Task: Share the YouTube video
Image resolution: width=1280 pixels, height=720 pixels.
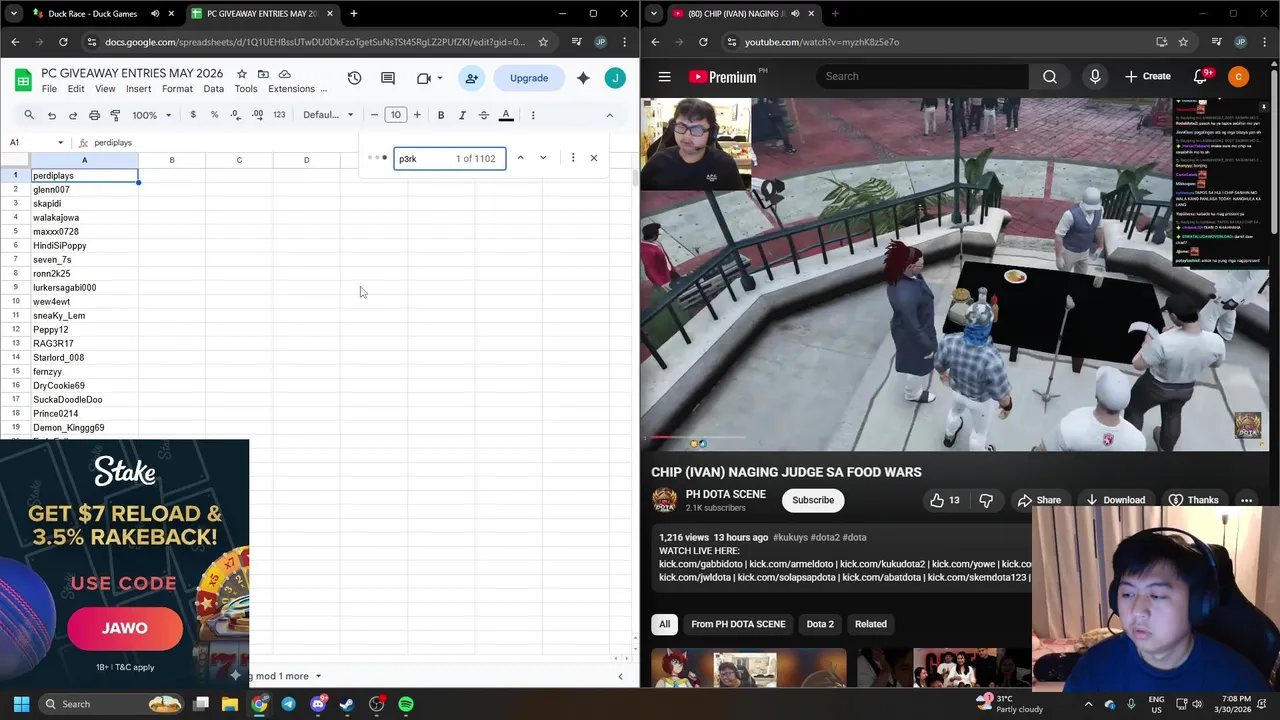Action: (x=1039, y=500)
